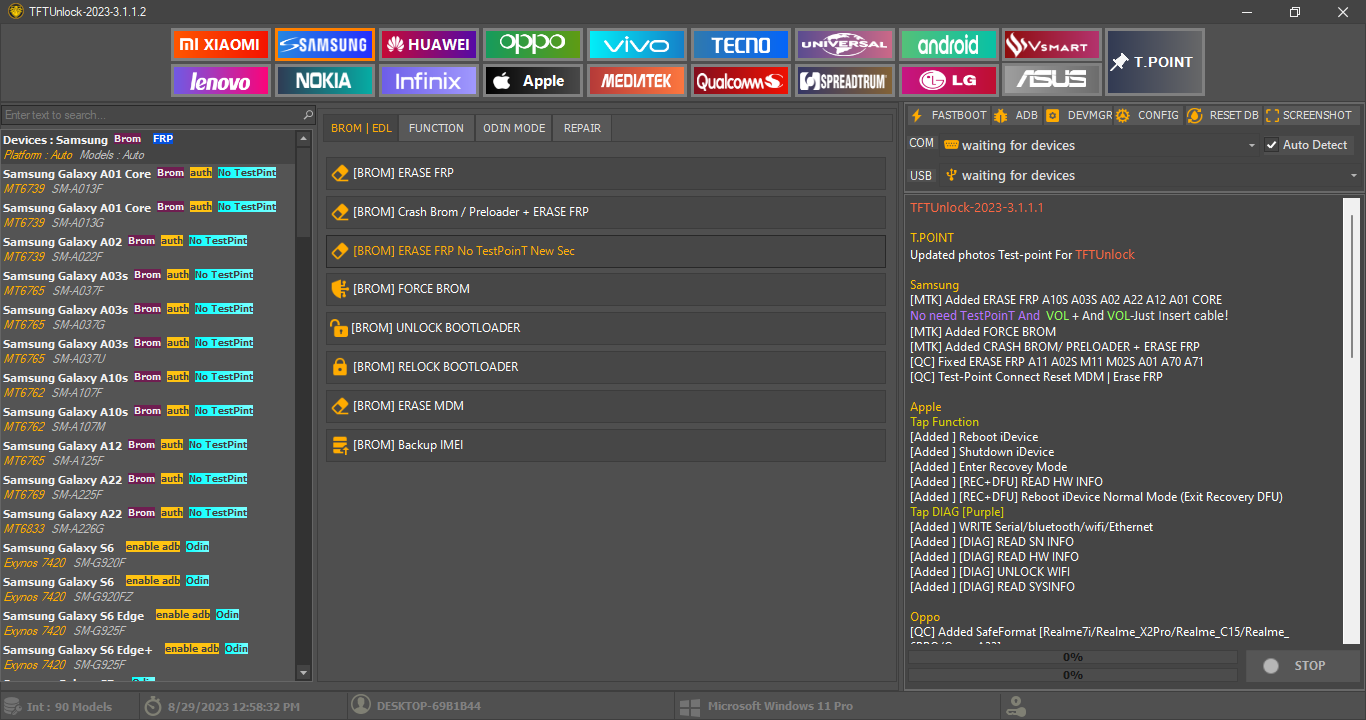
Task: Select the Xiaomi brand button
Action: [220, 45]
